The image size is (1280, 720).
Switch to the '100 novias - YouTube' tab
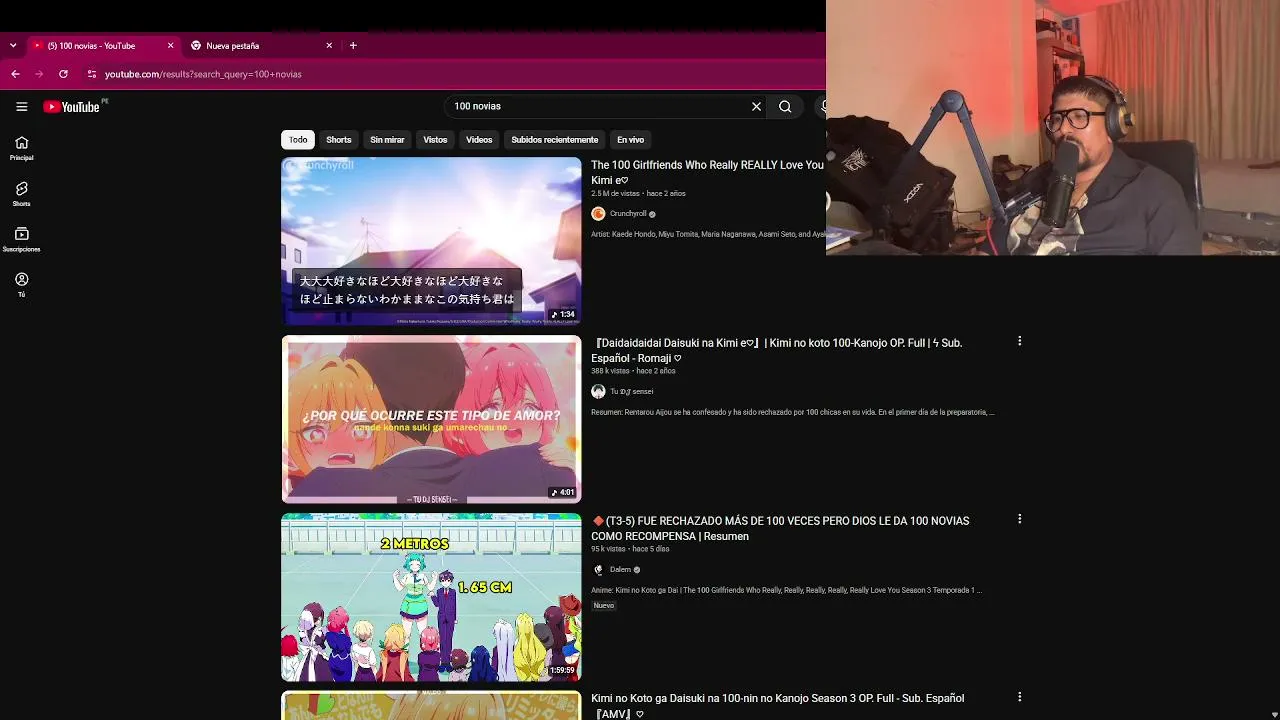(x=102, y=45)
